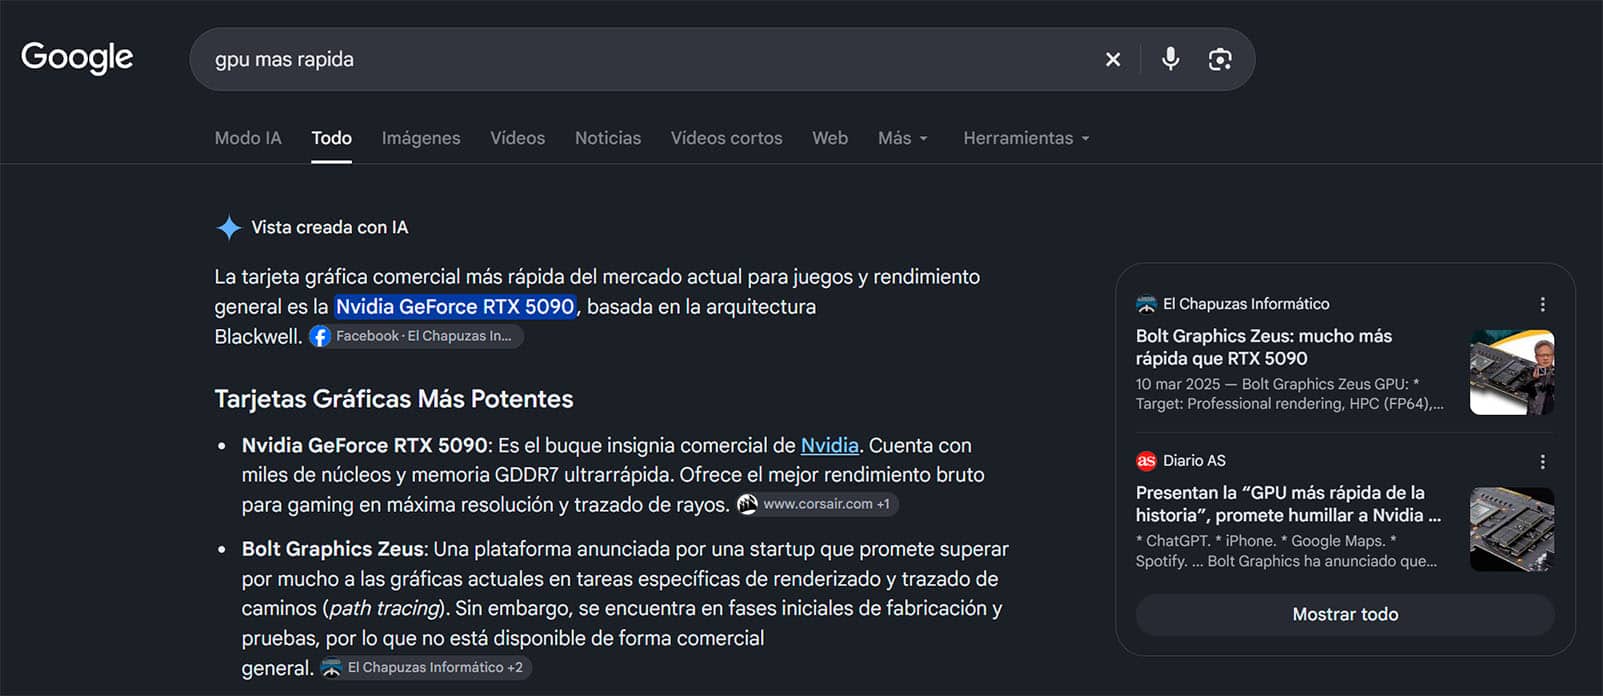Open the Diario AS article thumbnail
Screen dimensions: 1603x696
tap(1512, 529)
